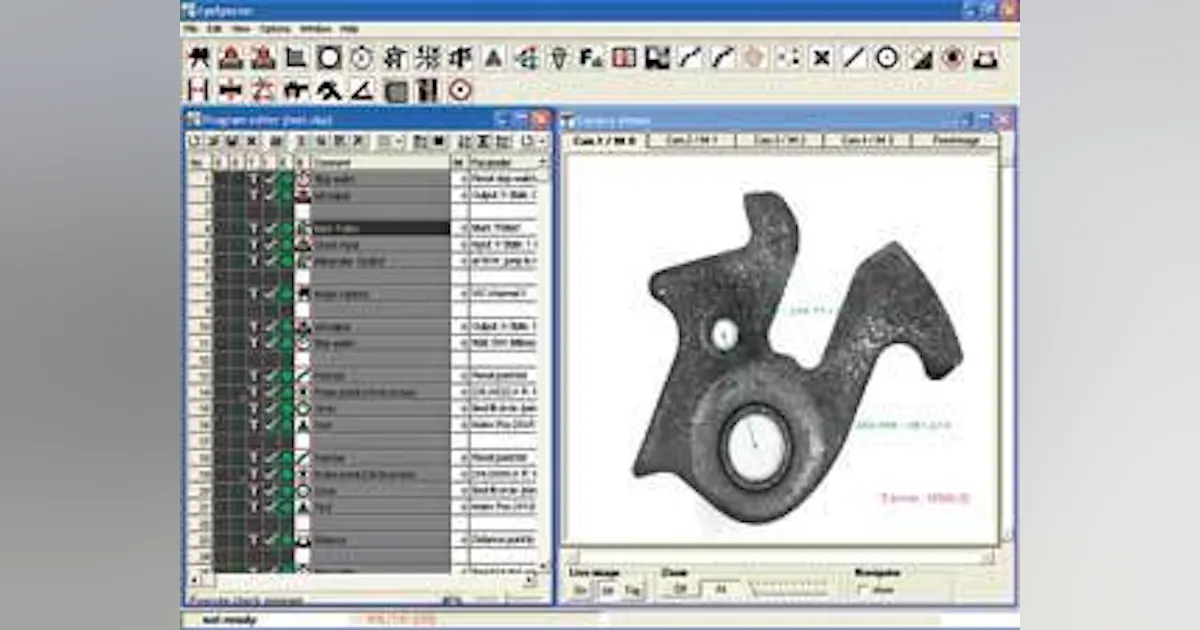Enable the Navigator show checkbox
This screenshot has width=1200, height=630.
click(x=862, y=590)
